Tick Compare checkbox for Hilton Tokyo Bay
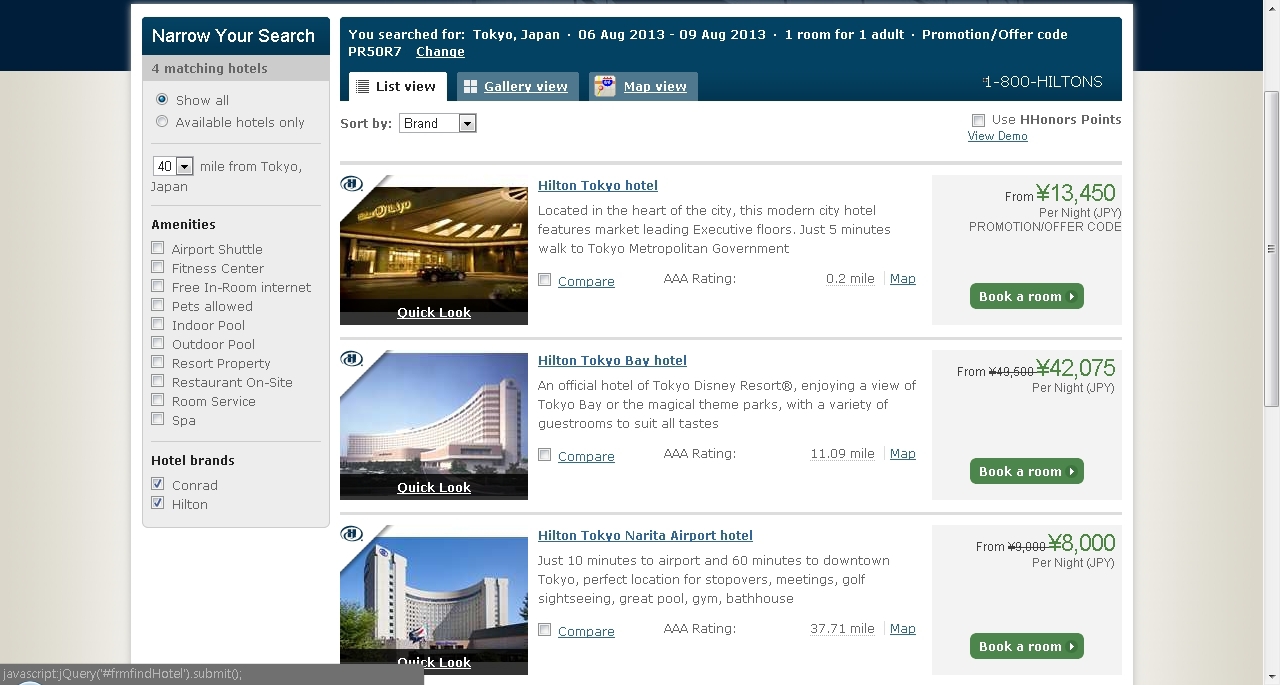Image resolution: width=1280 pixels, height=685 pixels. pyautogui.click(x=545, y=455)
